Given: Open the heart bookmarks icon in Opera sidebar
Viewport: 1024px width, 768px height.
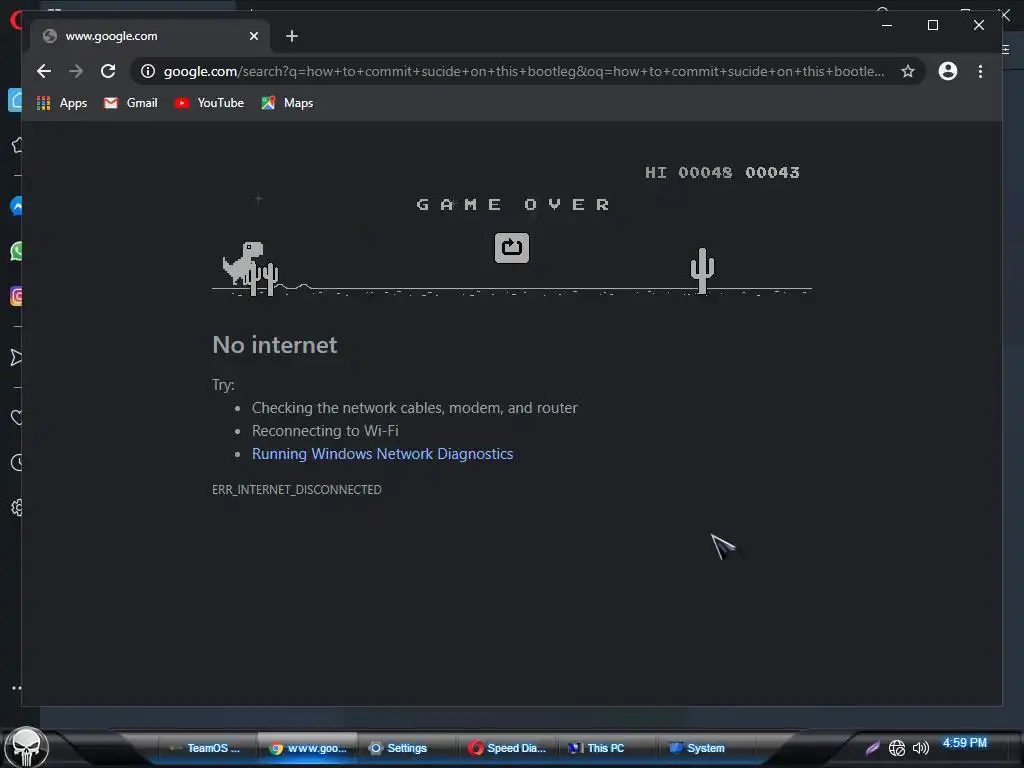Looking at the screenshot, I should [x=17, y=417].
